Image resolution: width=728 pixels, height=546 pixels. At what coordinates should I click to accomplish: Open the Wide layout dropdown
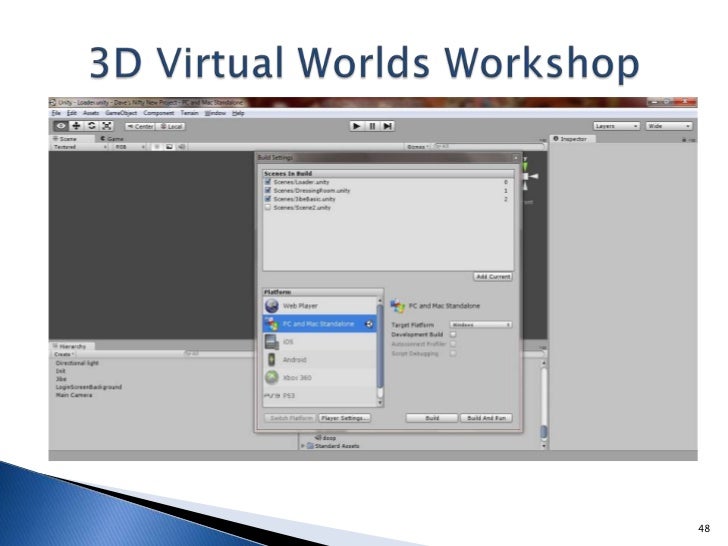tap(669, 126)
